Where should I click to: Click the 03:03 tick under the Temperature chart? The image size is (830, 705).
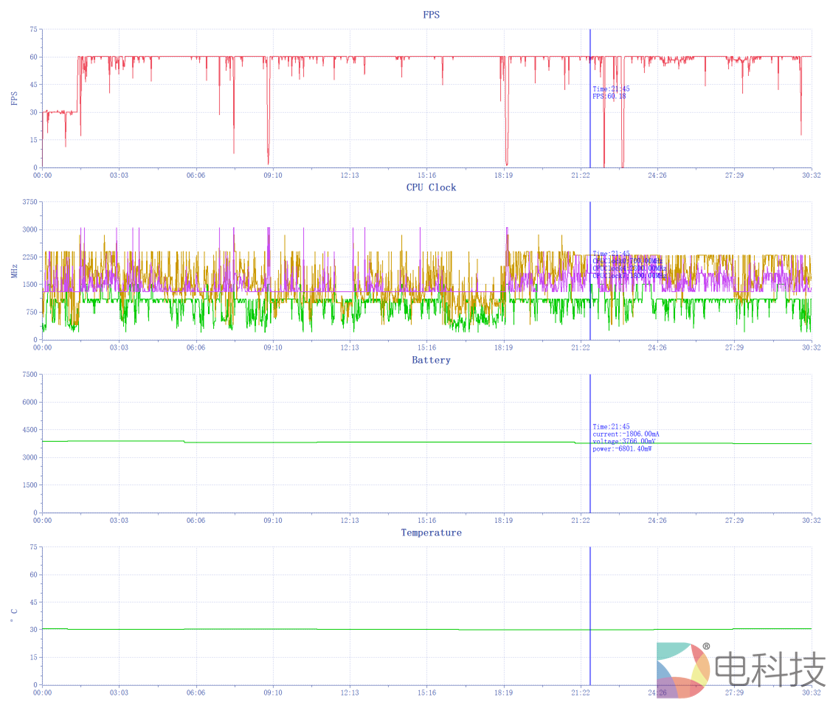pyautogui.click(x=119, y=694)
